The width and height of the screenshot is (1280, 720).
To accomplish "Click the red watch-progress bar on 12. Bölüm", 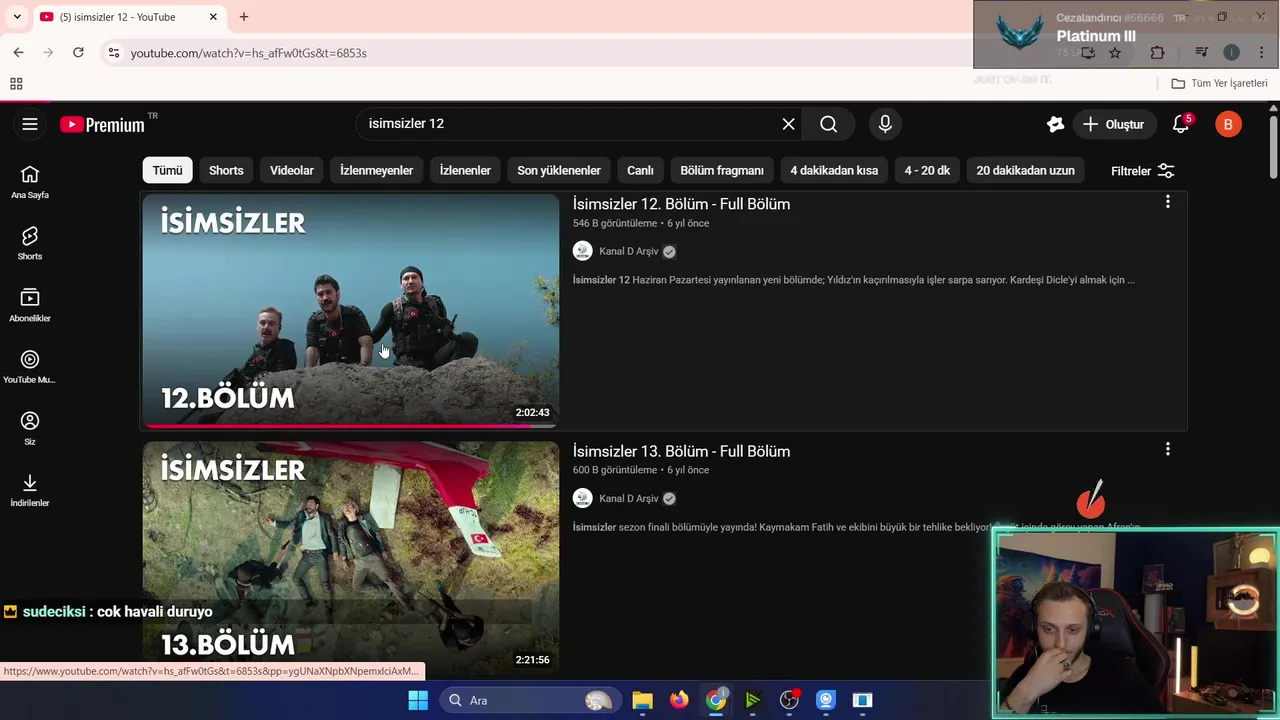I will click(337, 426).
